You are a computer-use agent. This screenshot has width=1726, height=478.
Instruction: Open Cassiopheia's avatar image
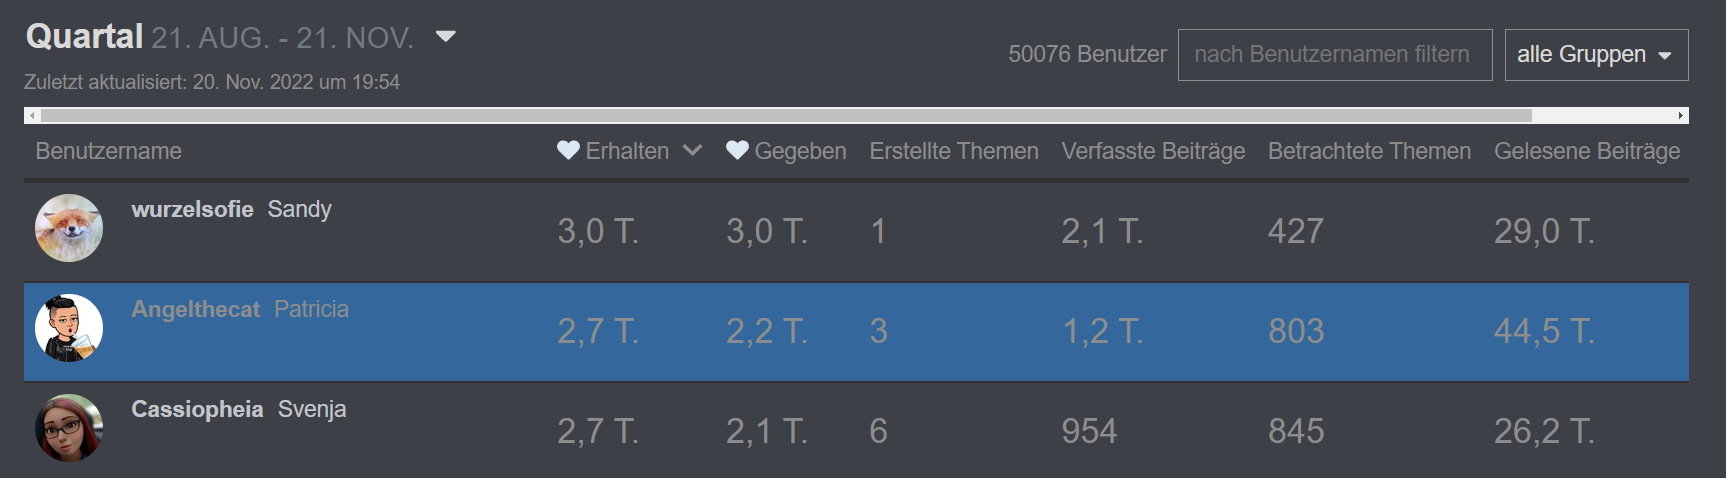click(69, 428)
